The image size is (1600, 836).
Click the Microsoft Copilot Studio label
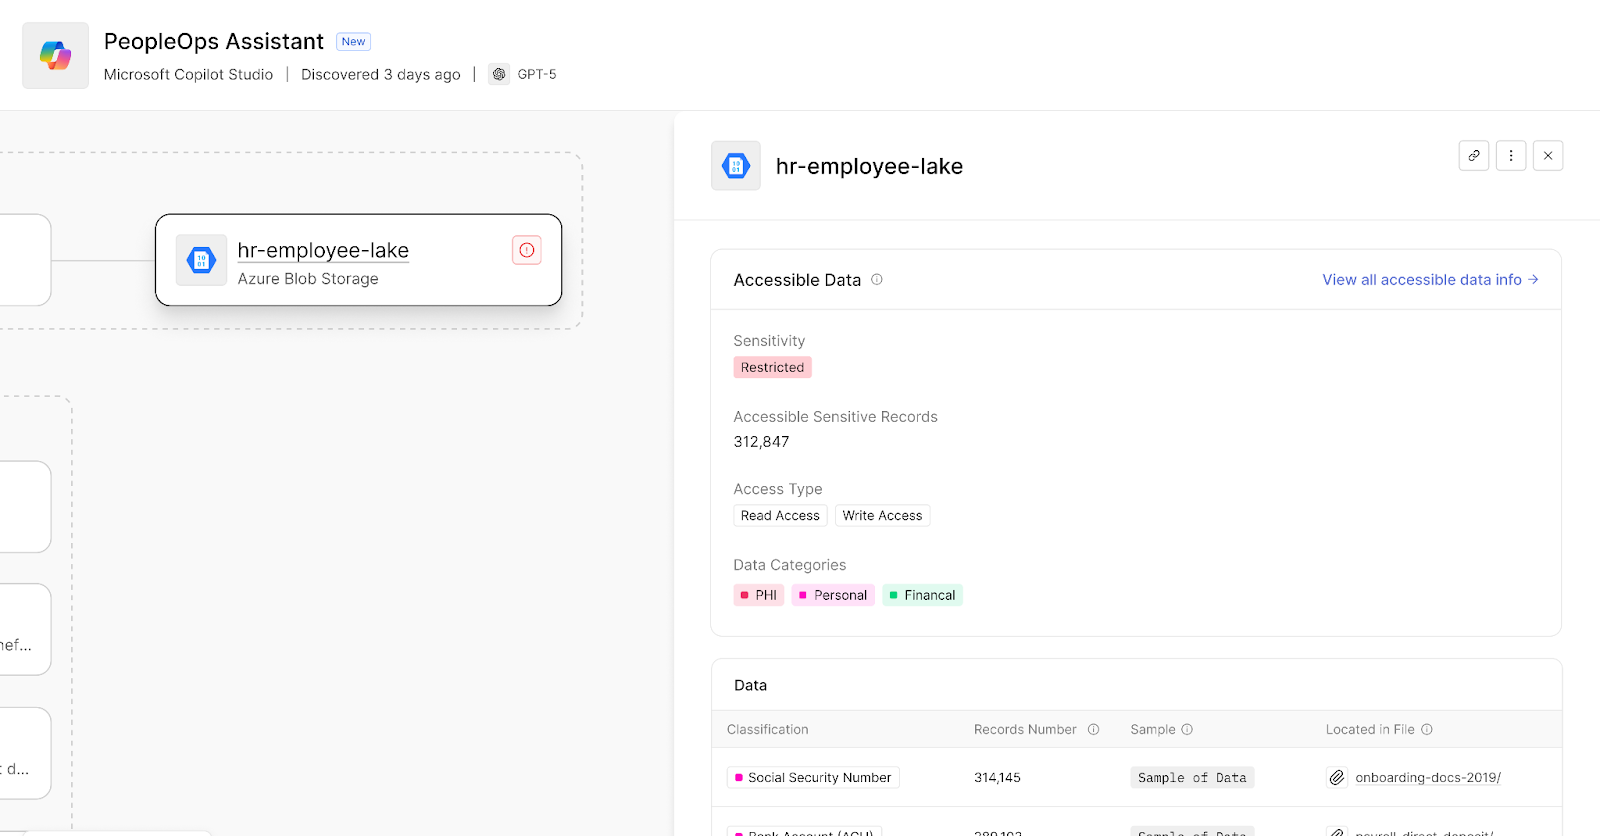point(188,74)
